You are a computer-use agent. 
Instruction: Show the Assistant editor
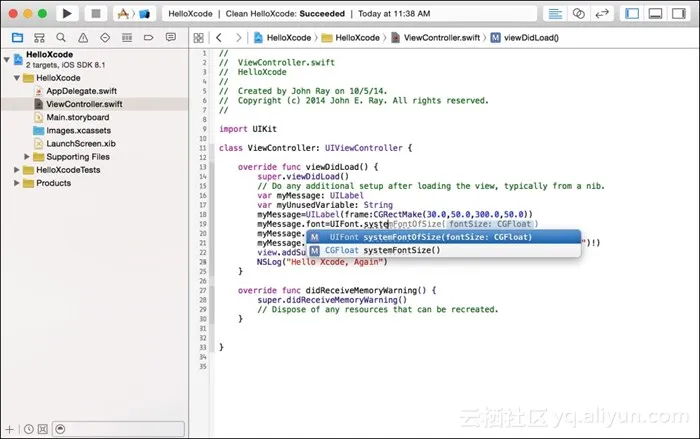tap(579, 14)
